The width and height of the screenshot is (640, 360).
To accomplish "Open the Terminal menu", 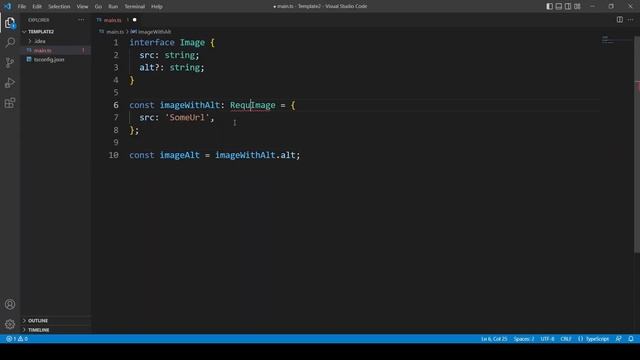I will [x=135, y=7].
